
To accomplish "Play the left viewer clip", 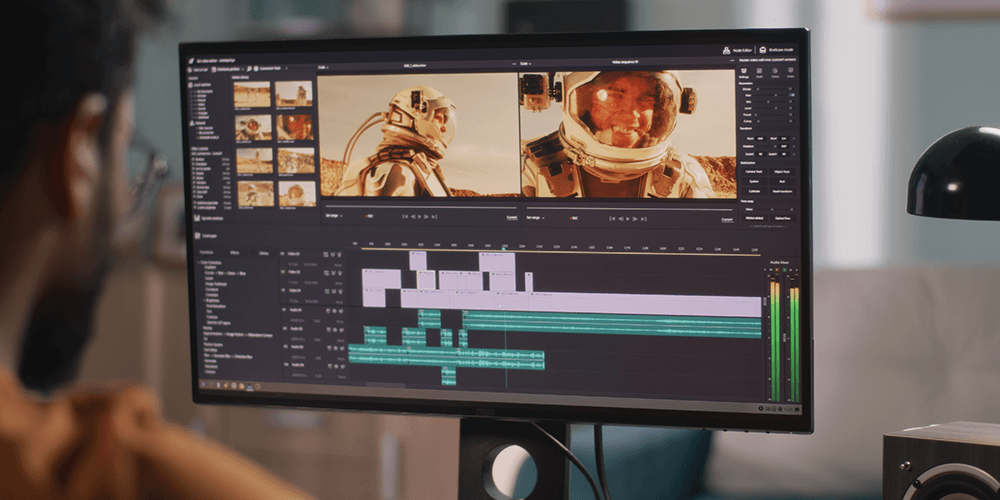I will [x=419, y=217].
